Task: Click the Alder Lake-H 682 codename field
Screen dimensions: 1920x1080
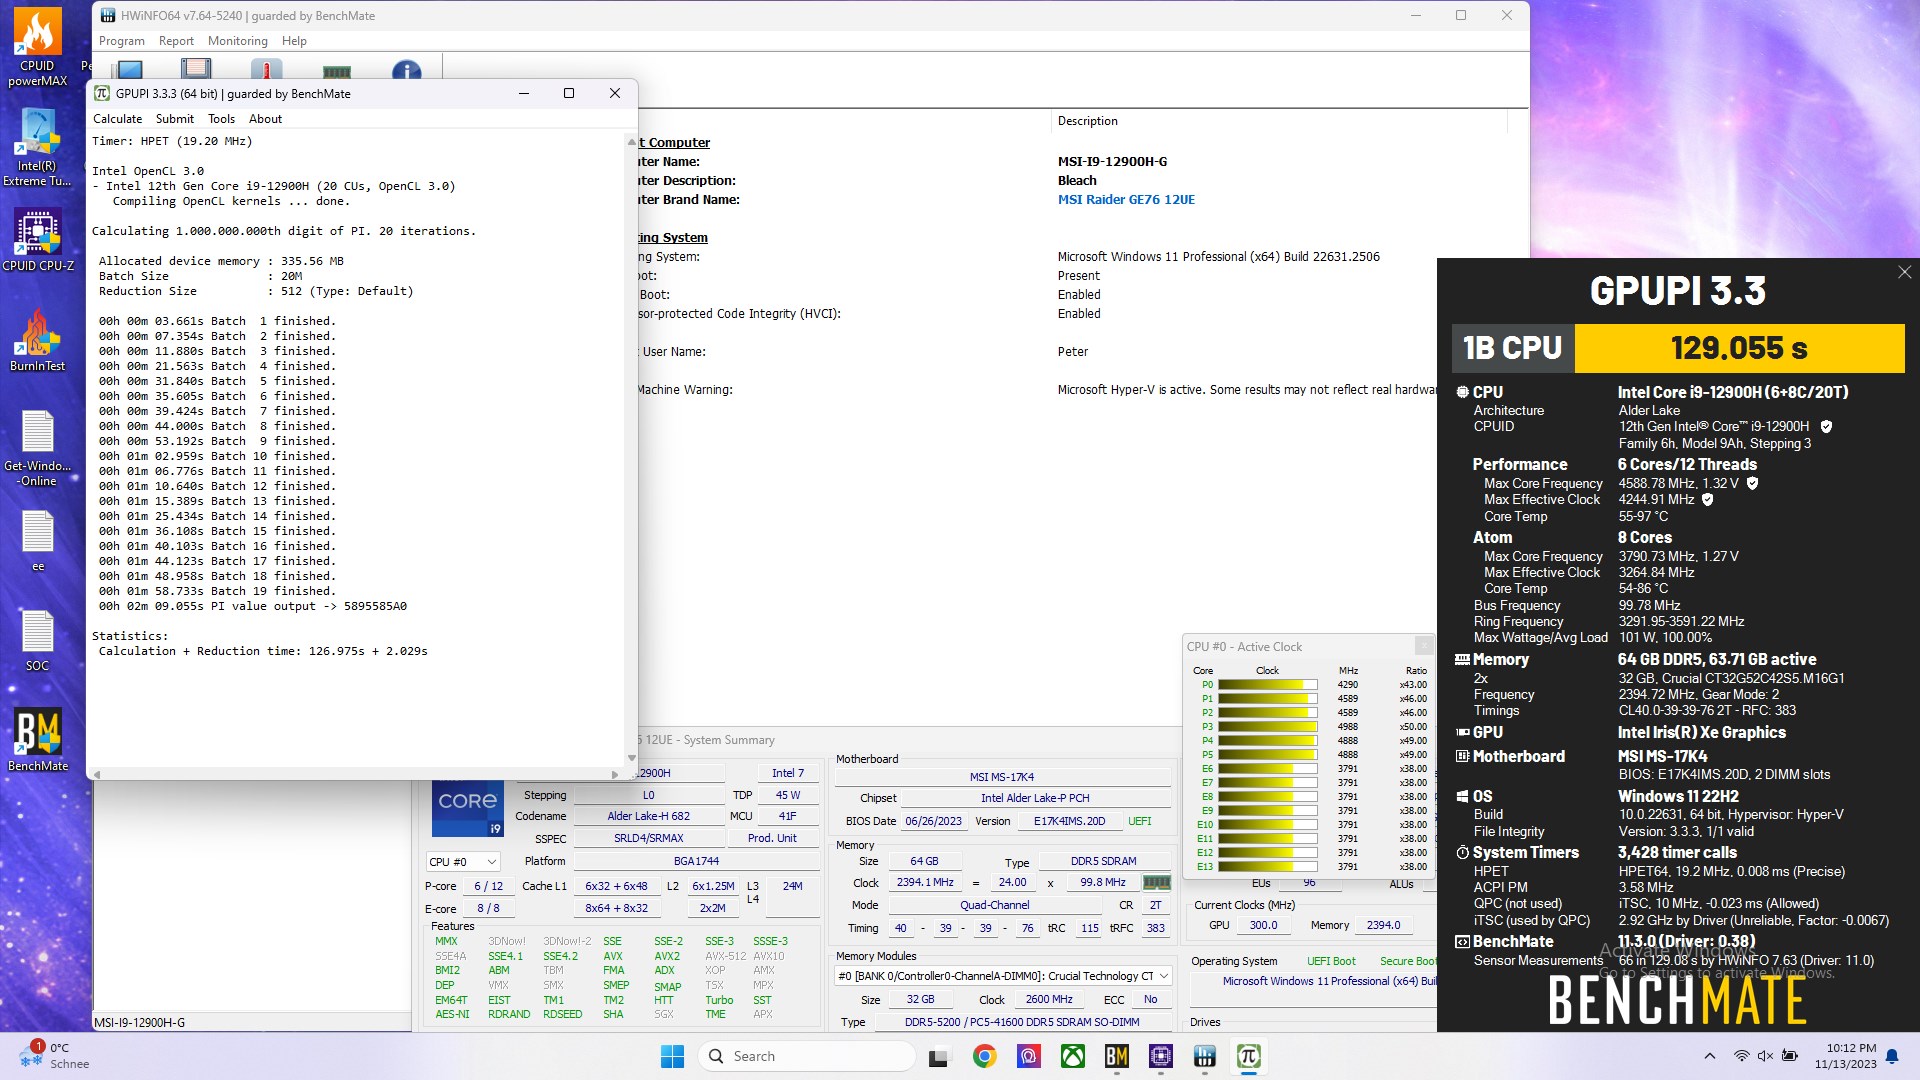Action: click(x=648, y=816)
